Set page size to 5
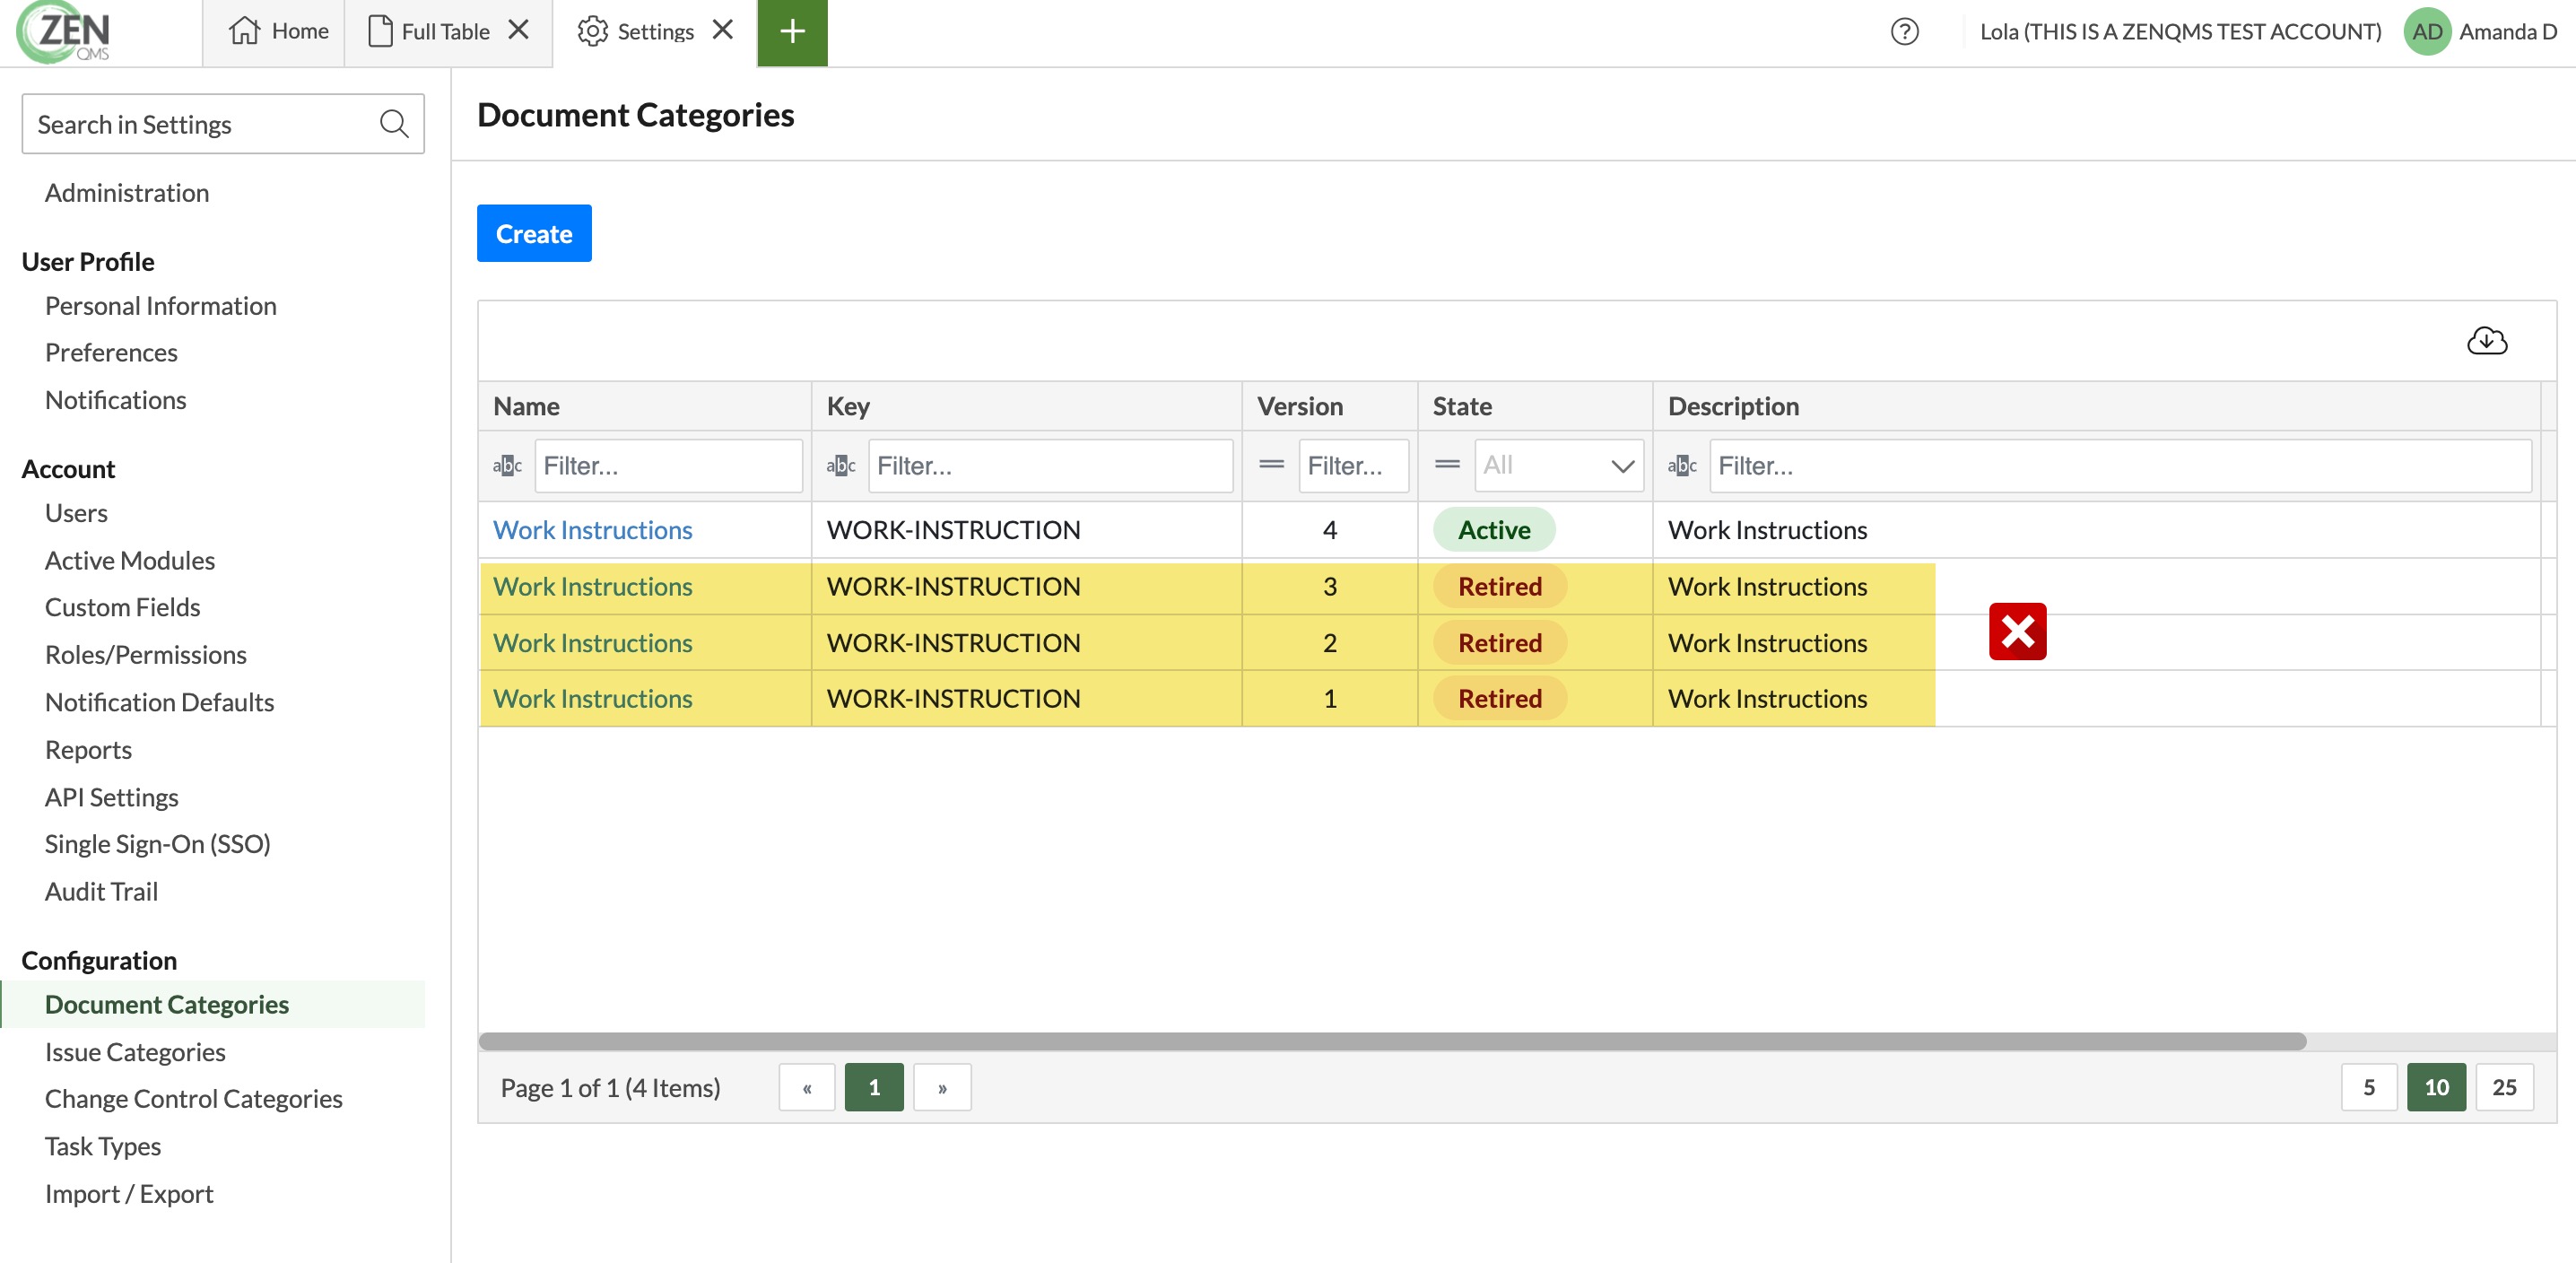 [x=2369, y=1087]
